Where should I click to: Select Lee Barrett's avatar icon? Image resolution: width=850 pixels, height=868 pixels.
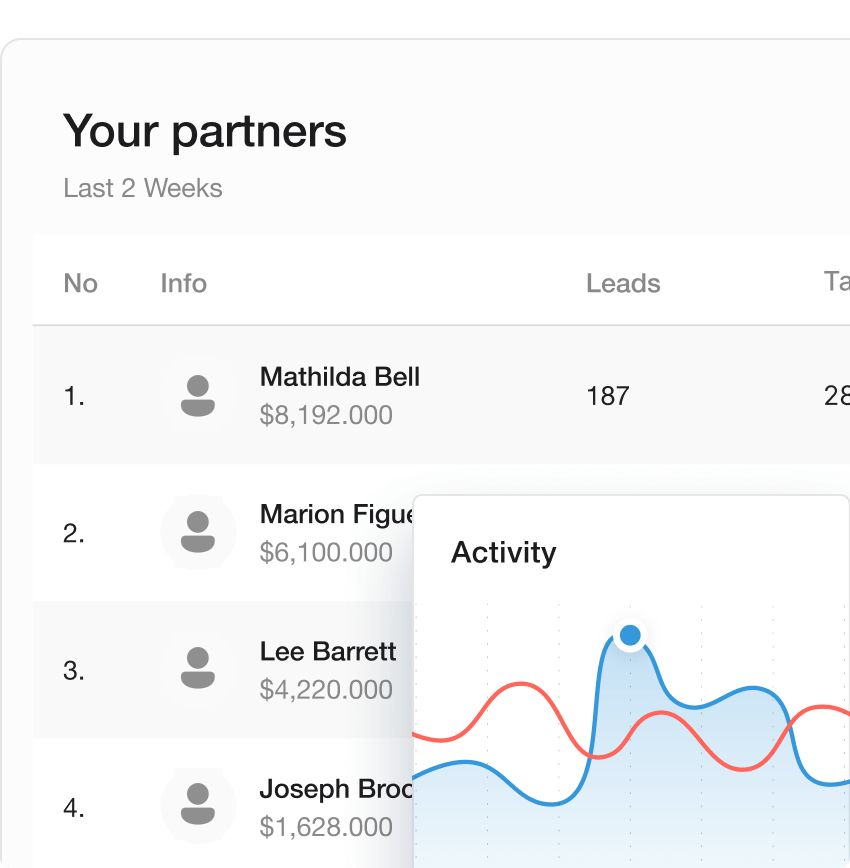pyautogui.click(x=198, y=669)
